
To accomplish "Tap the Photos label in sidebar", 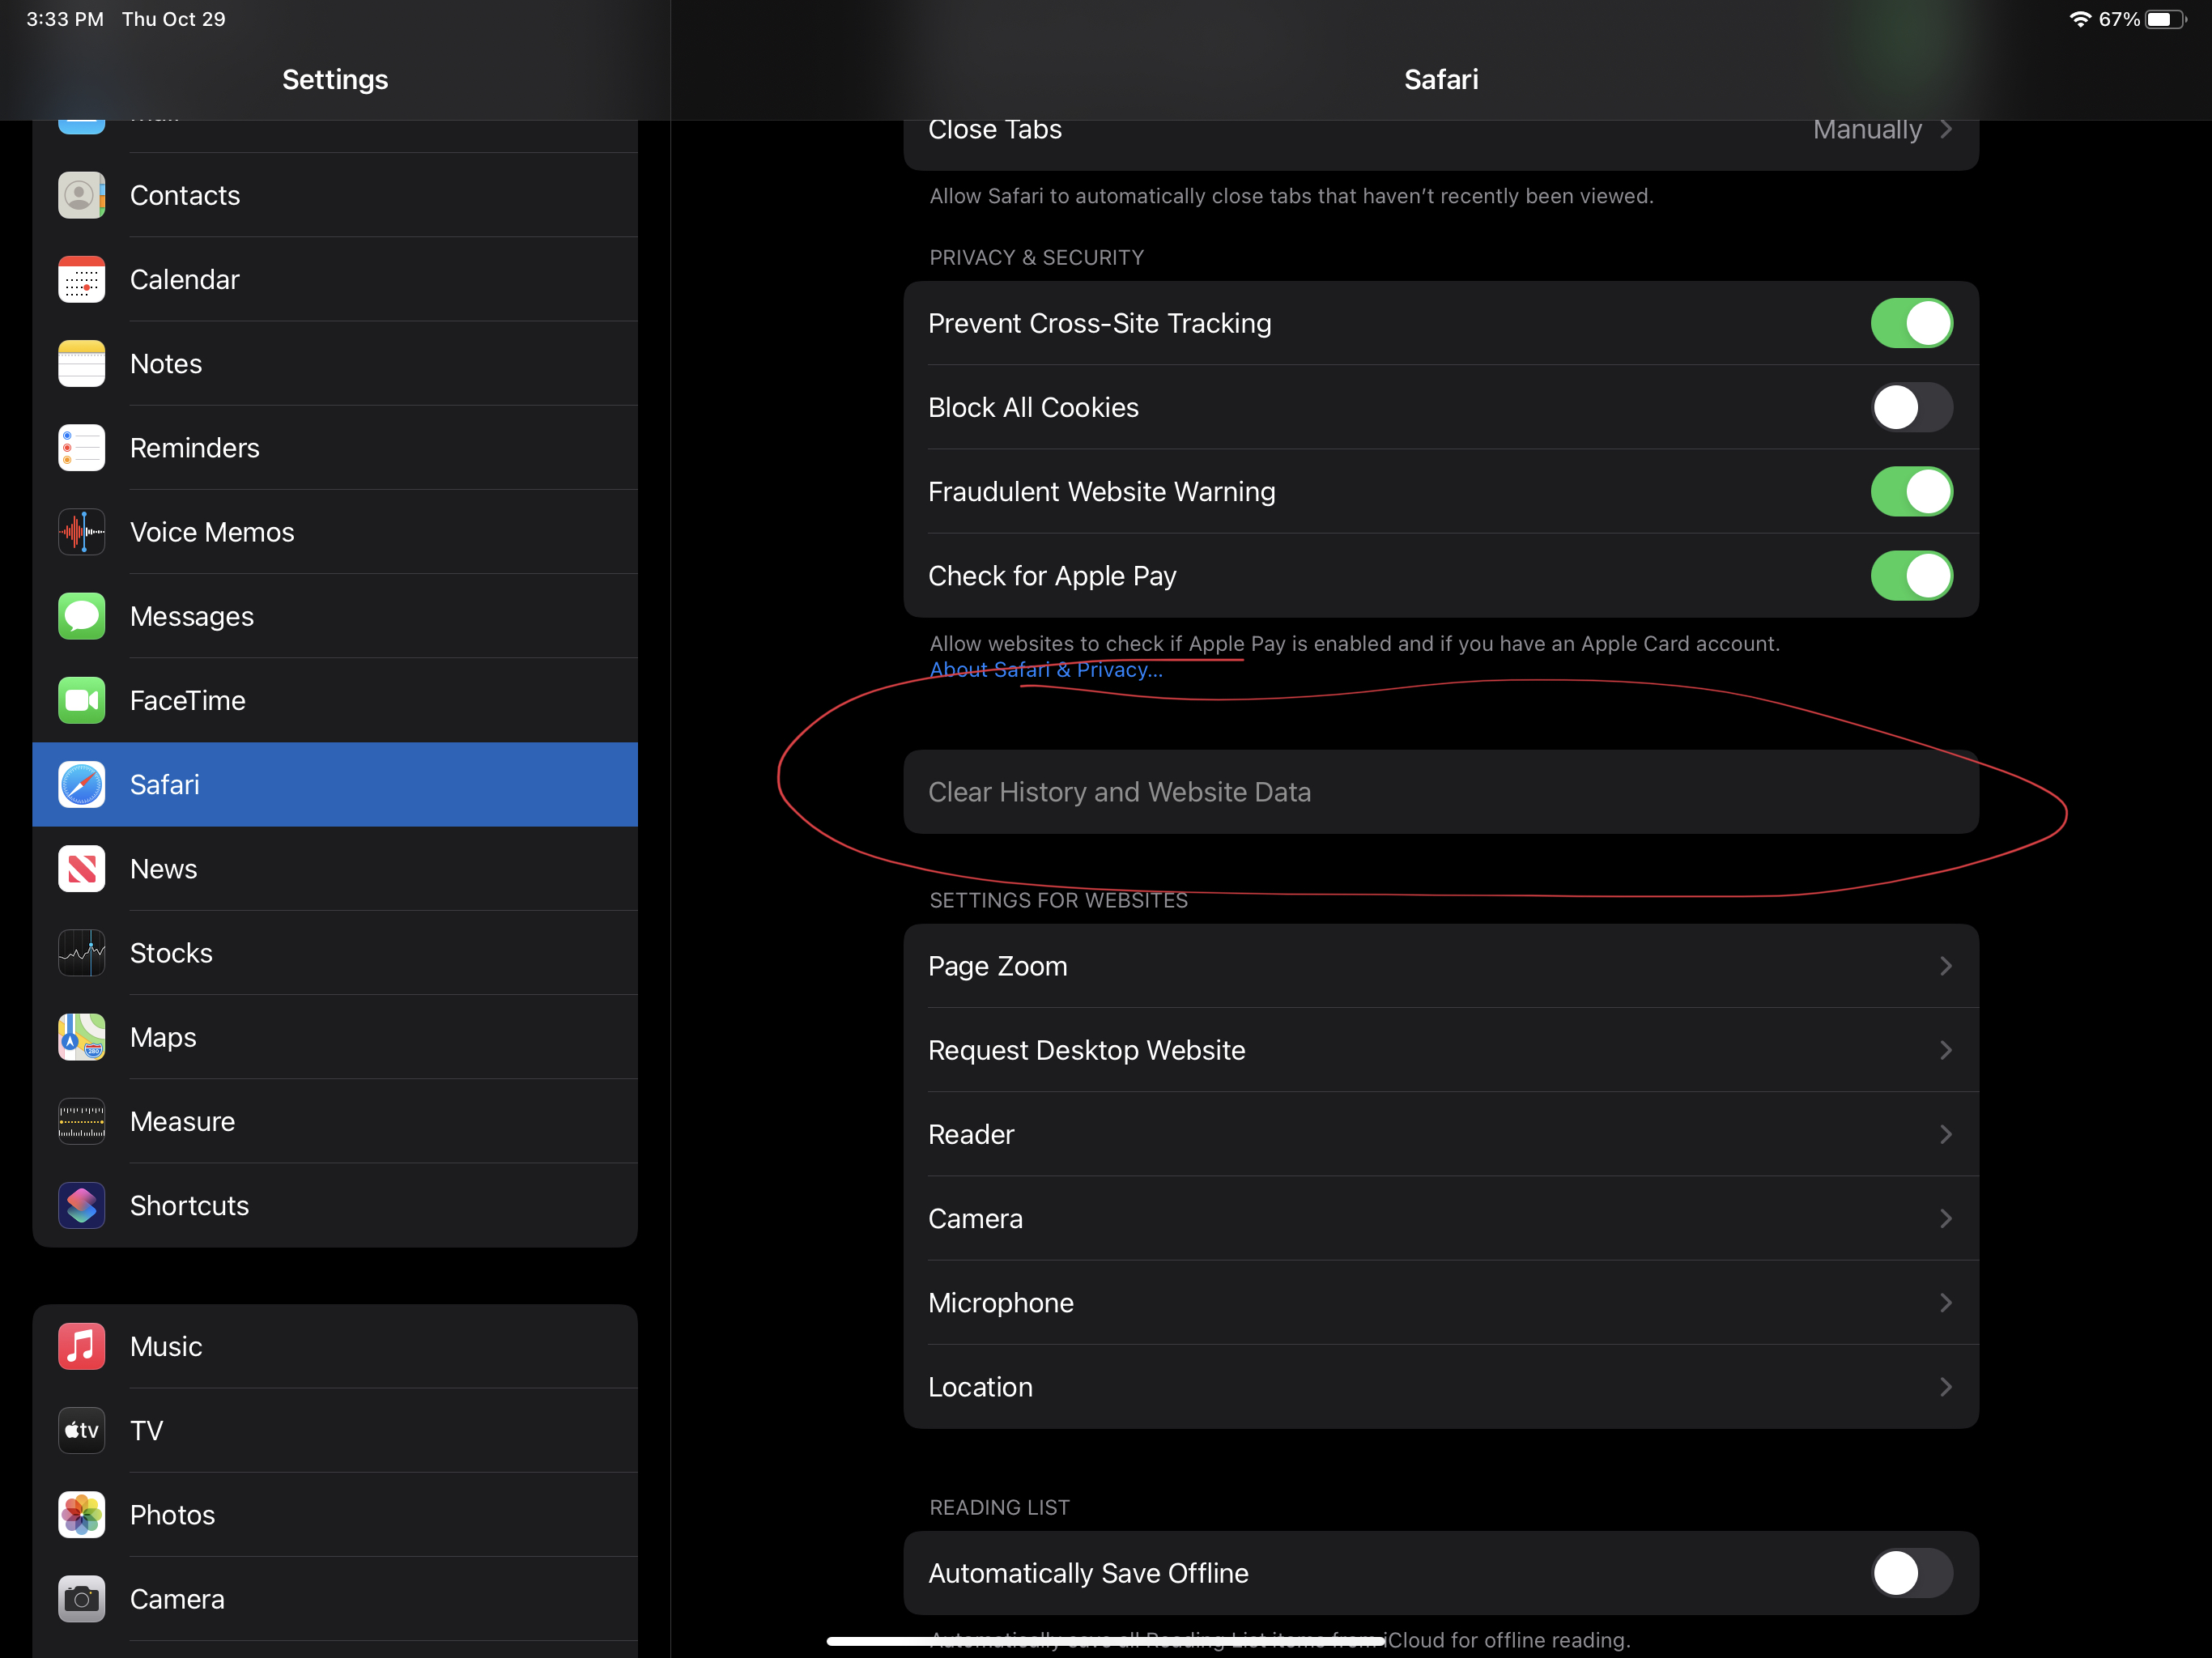I will click(x=172, y=1515).
